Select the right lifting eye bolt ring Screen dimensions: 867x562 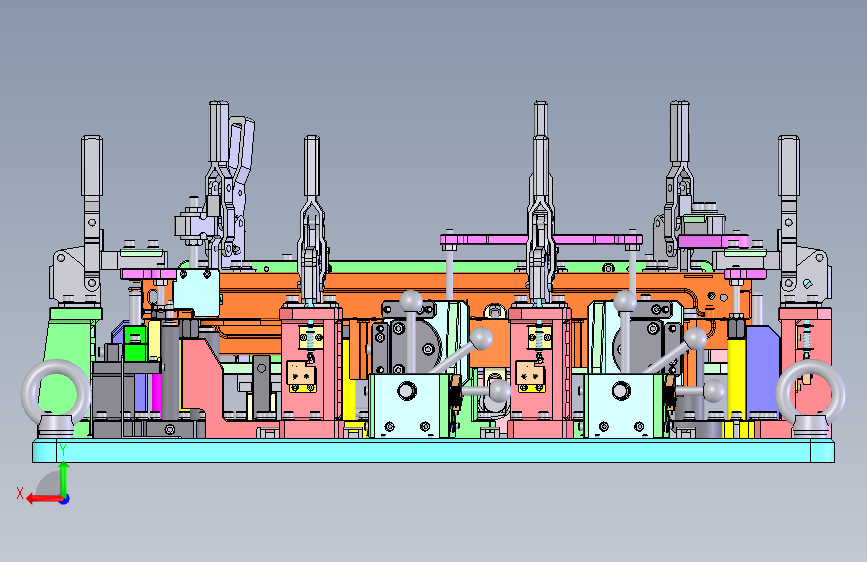[810, 393]
